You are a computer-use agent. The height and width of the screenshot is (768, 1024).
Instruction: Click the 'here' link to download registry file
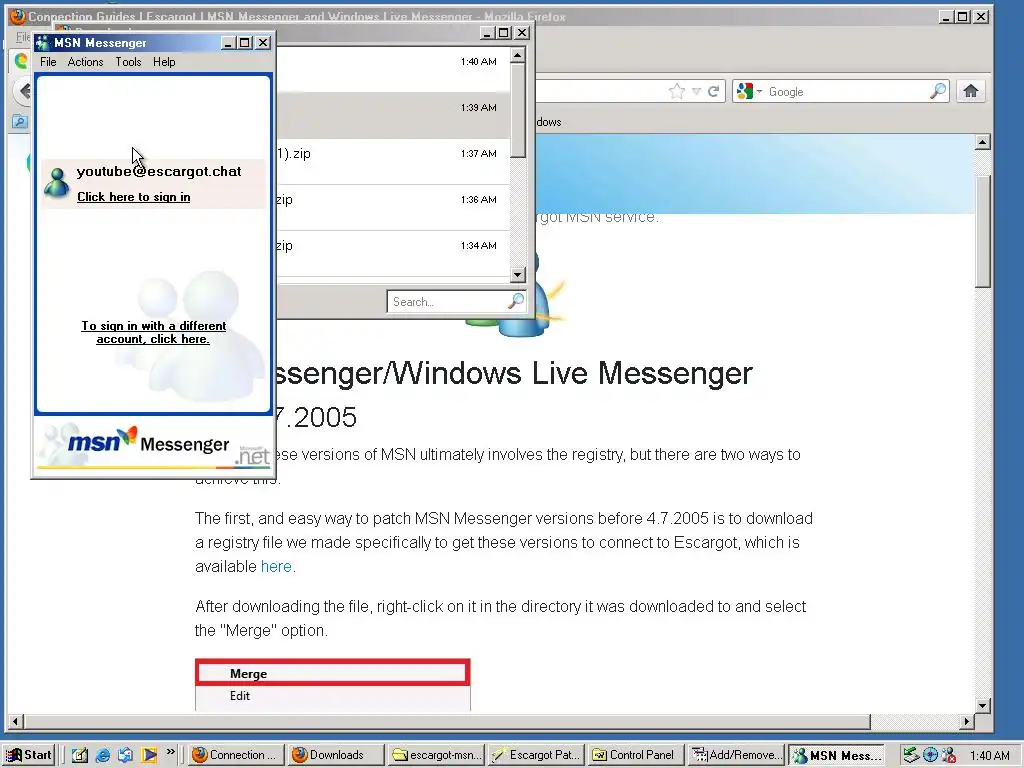276,566
